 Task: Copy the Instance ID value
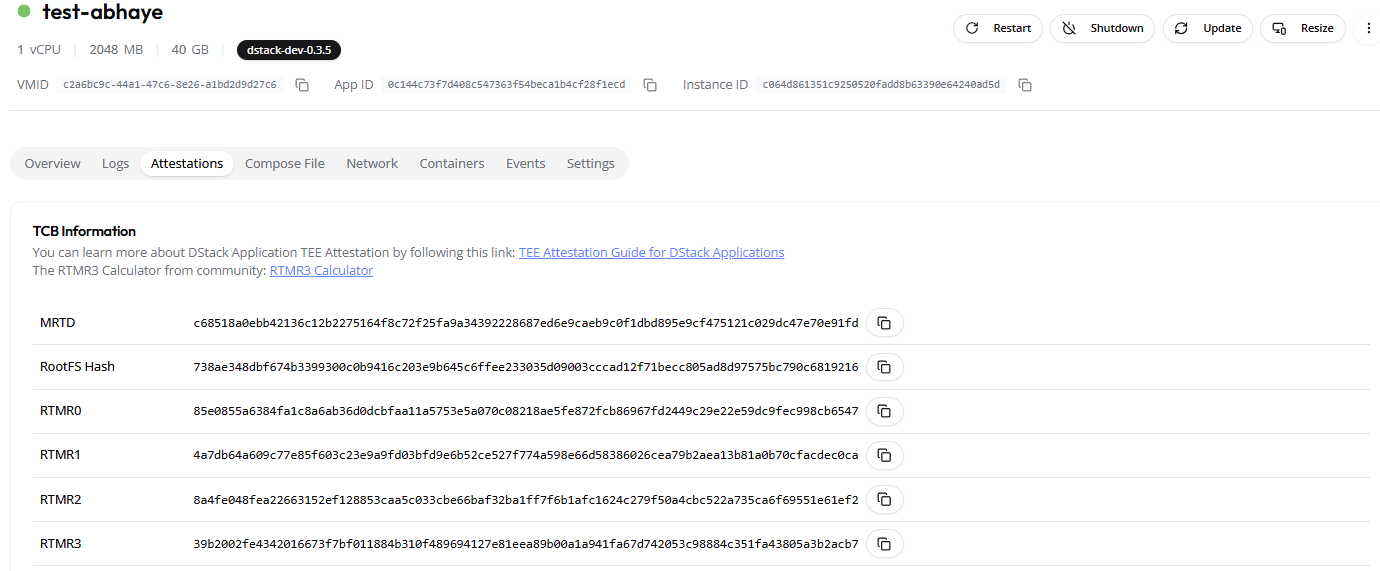pyautogui.click(x=1025, y=85)
